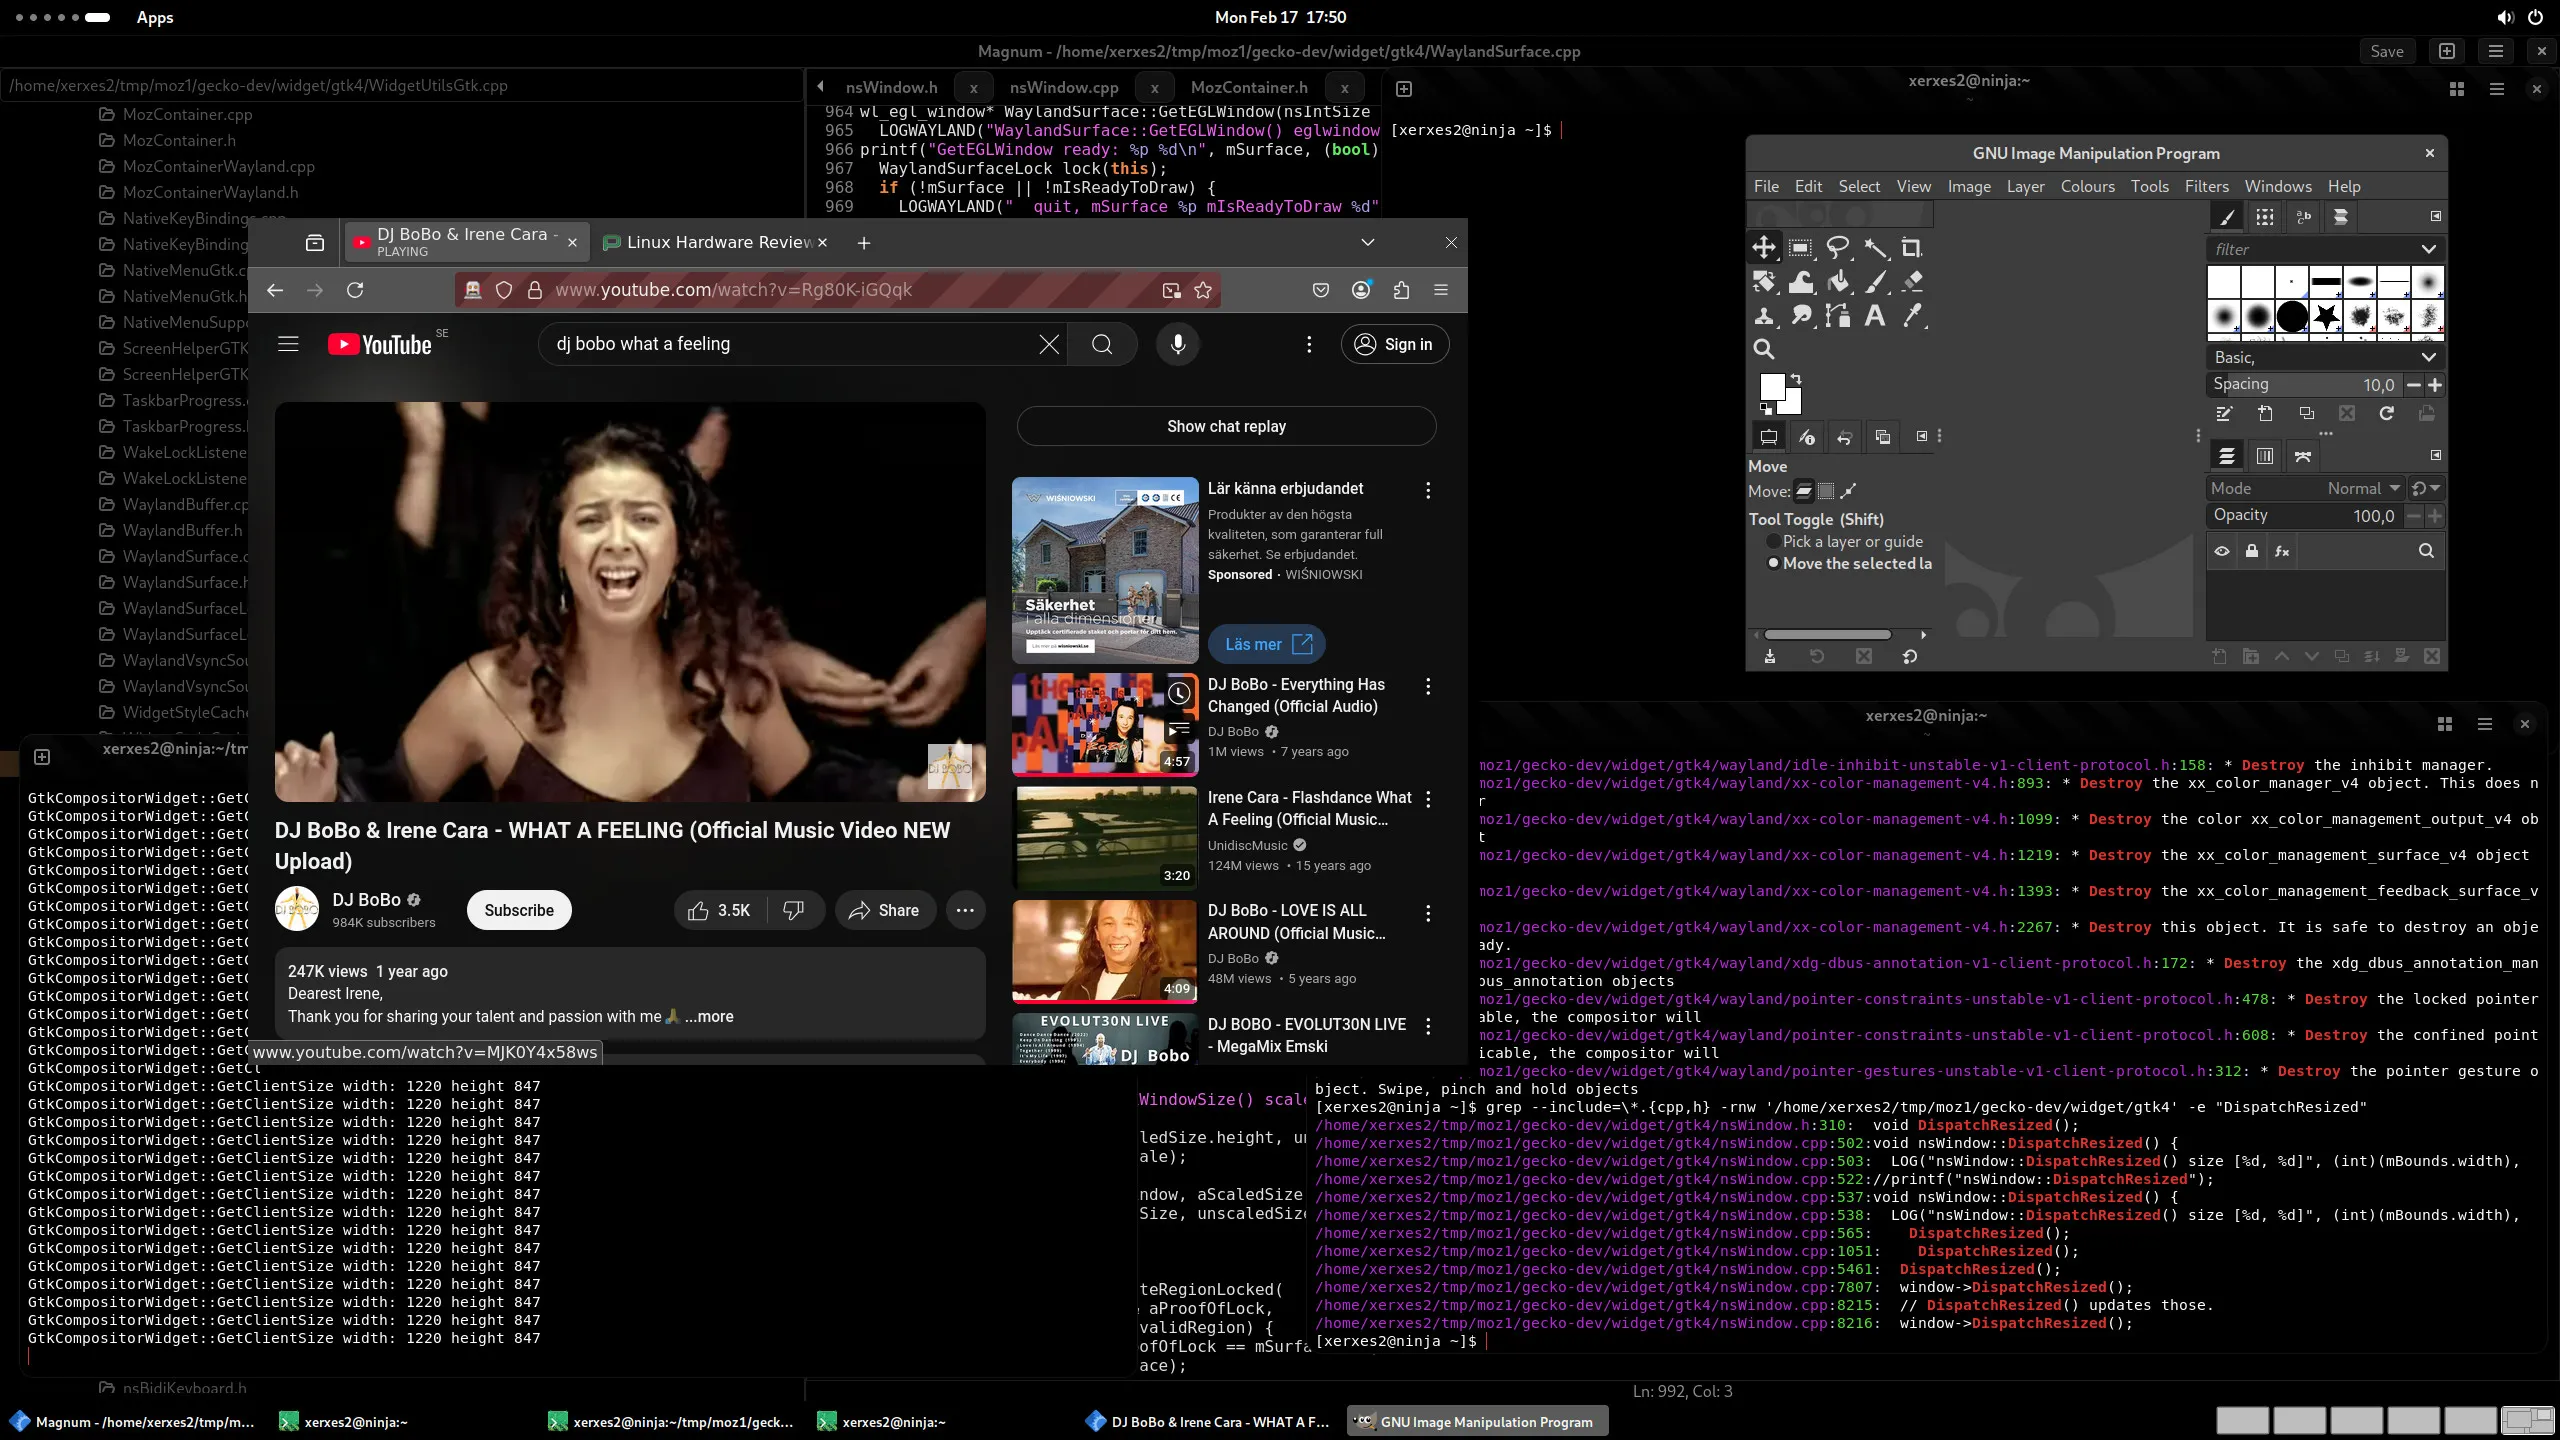Click 'Show chat replay' button
This screenshot has height=1440, width=2560.
(x=1226, y=426)
